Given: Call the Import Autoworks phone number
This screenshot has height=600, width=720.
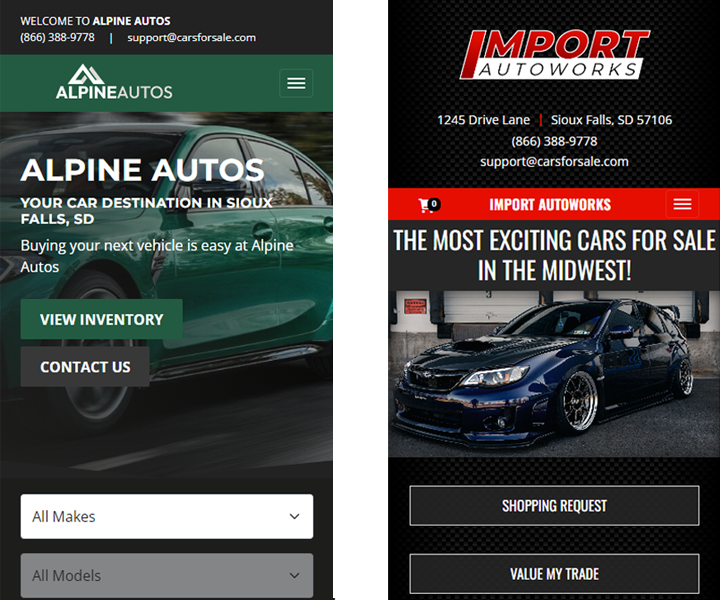Looking at the screenshot, I should click(x=554, y=141).
